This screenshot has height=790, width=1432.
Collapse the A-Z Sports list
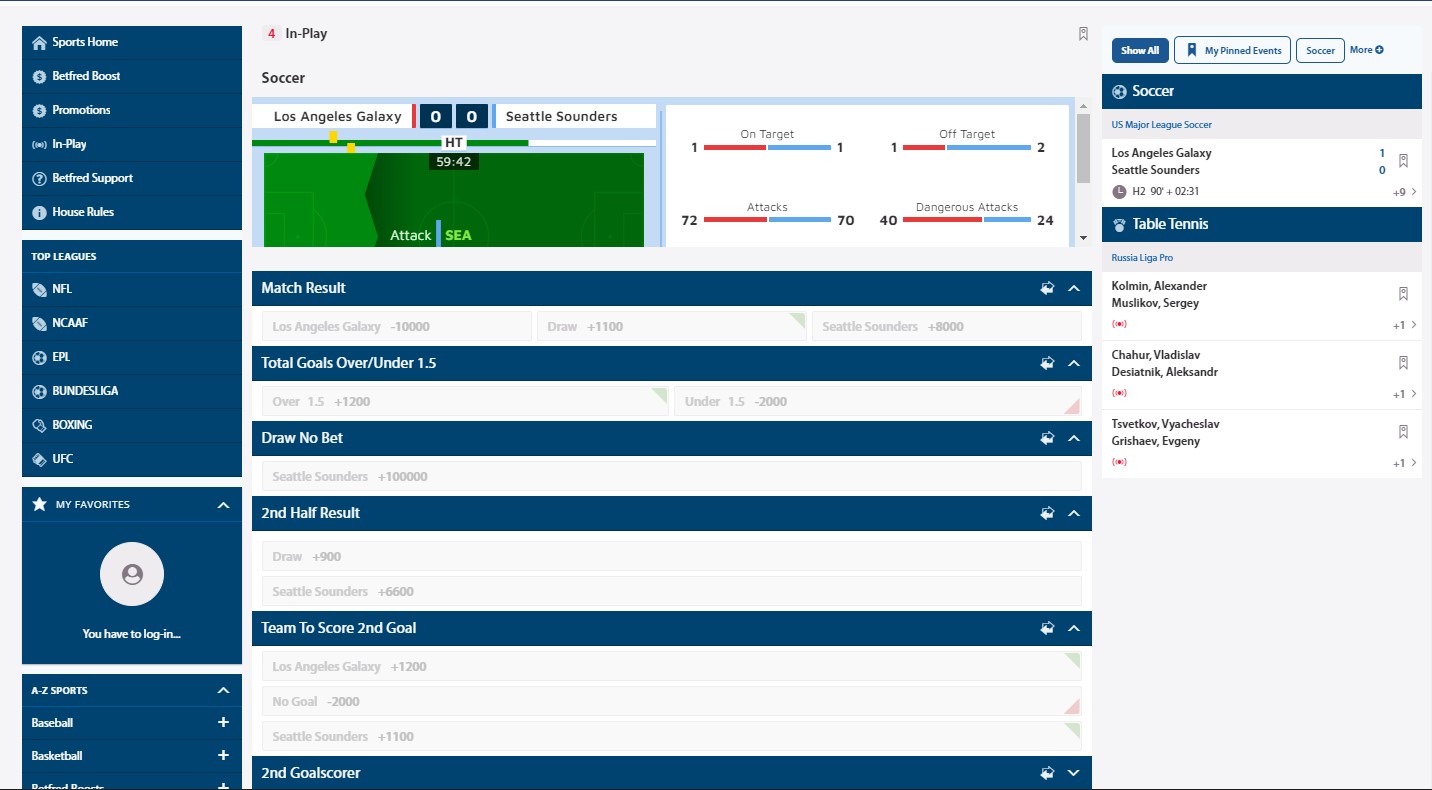pyautogui.click(x=223, y=690)
